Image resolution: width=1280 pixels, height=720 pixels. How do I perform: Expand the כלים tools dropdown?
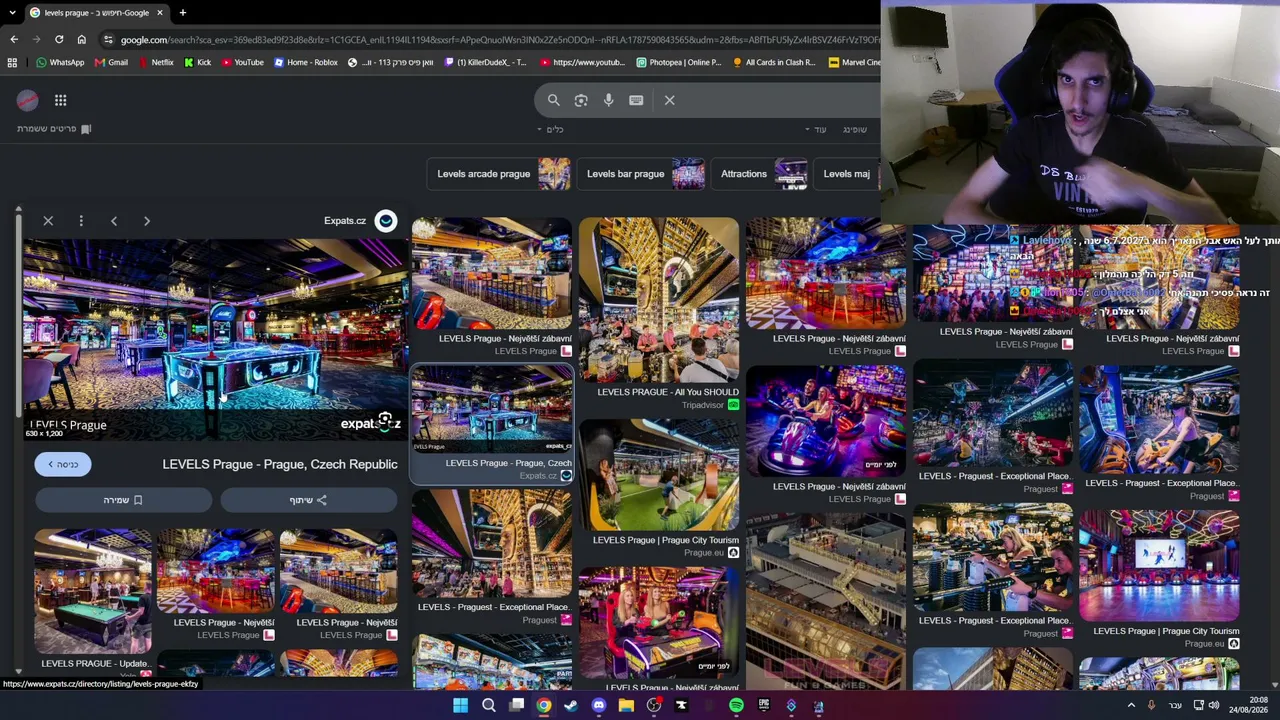(550, 129)
